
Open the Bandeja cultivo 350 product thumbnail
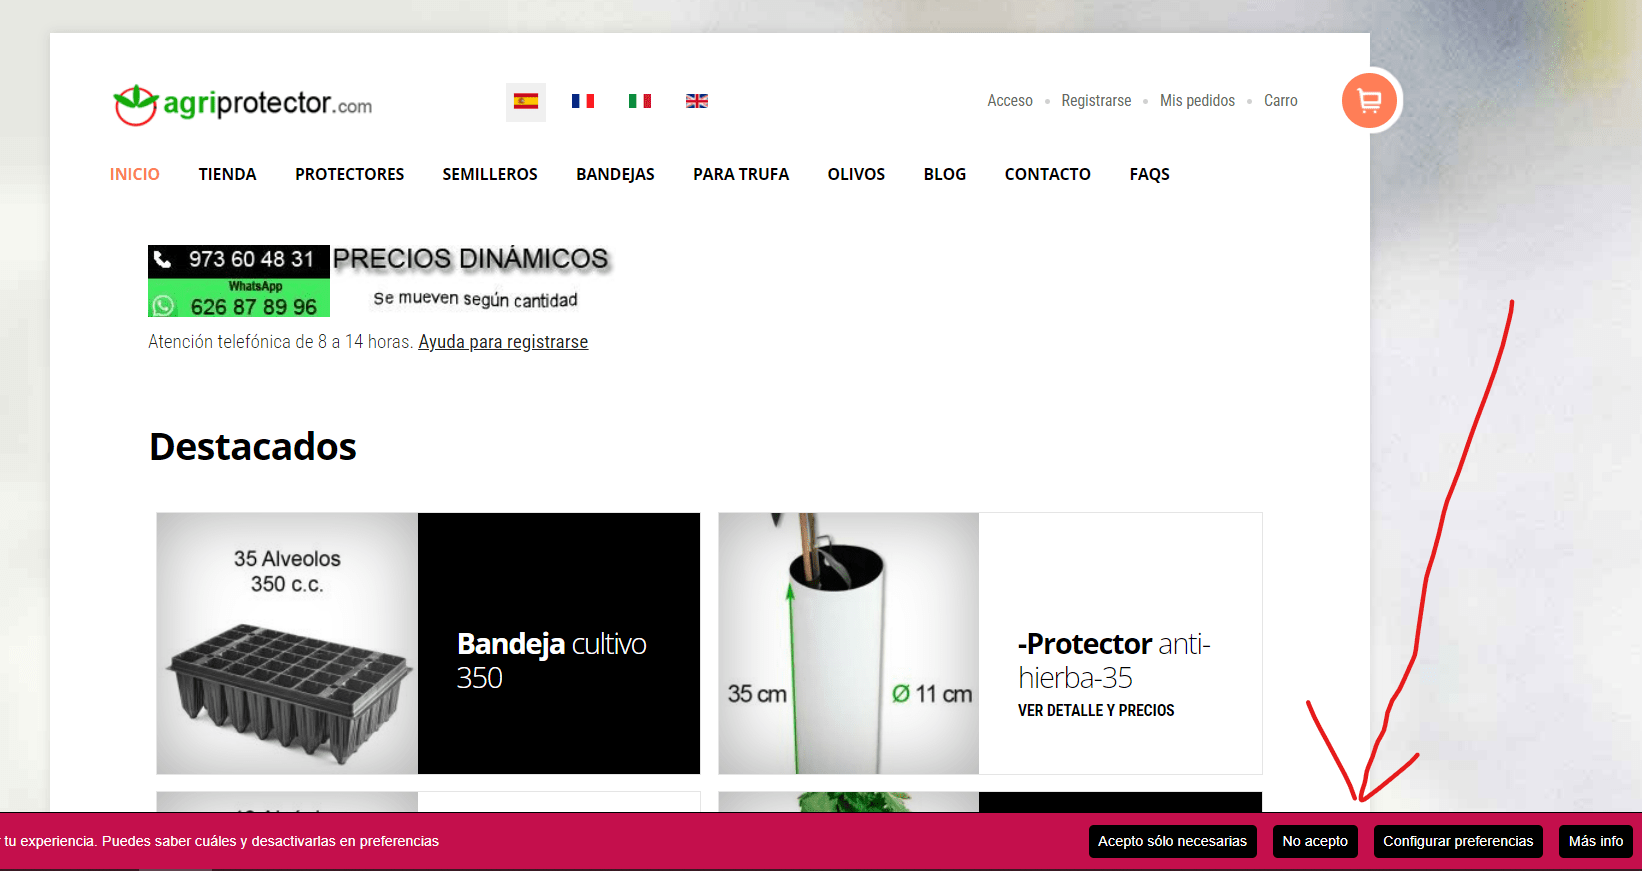[x=287, y=643]
